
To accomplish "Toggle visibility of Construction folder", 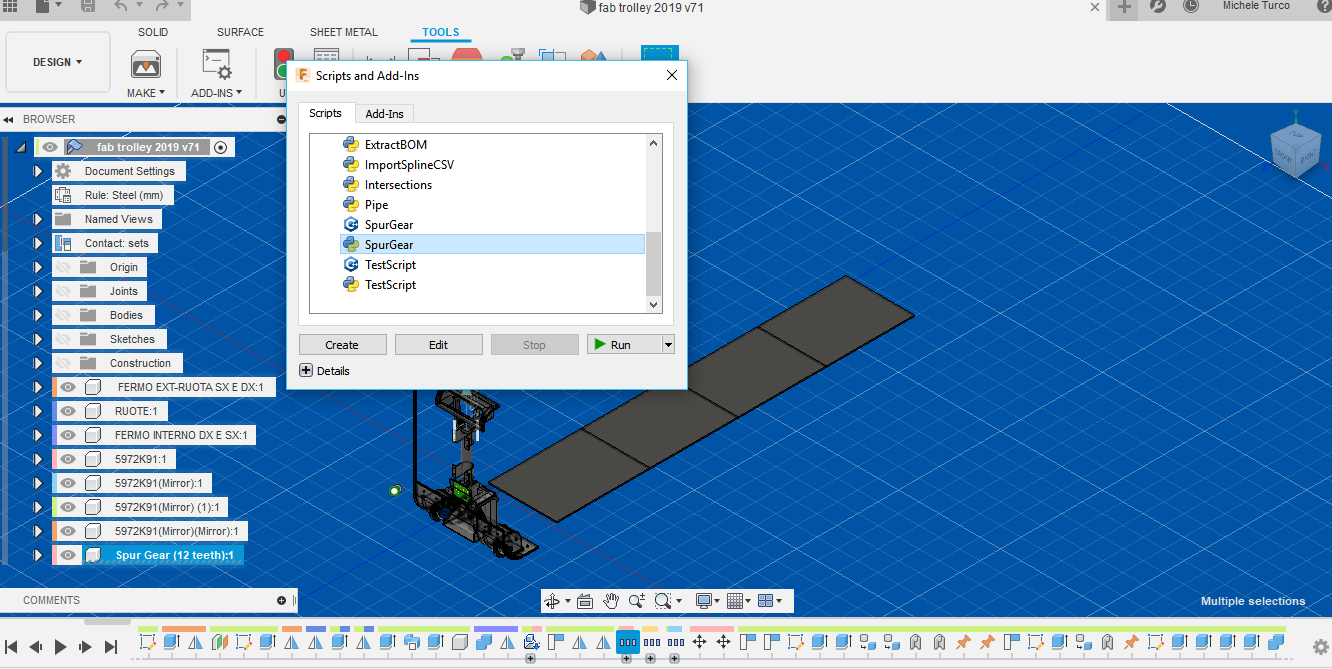I will point(63,363).
